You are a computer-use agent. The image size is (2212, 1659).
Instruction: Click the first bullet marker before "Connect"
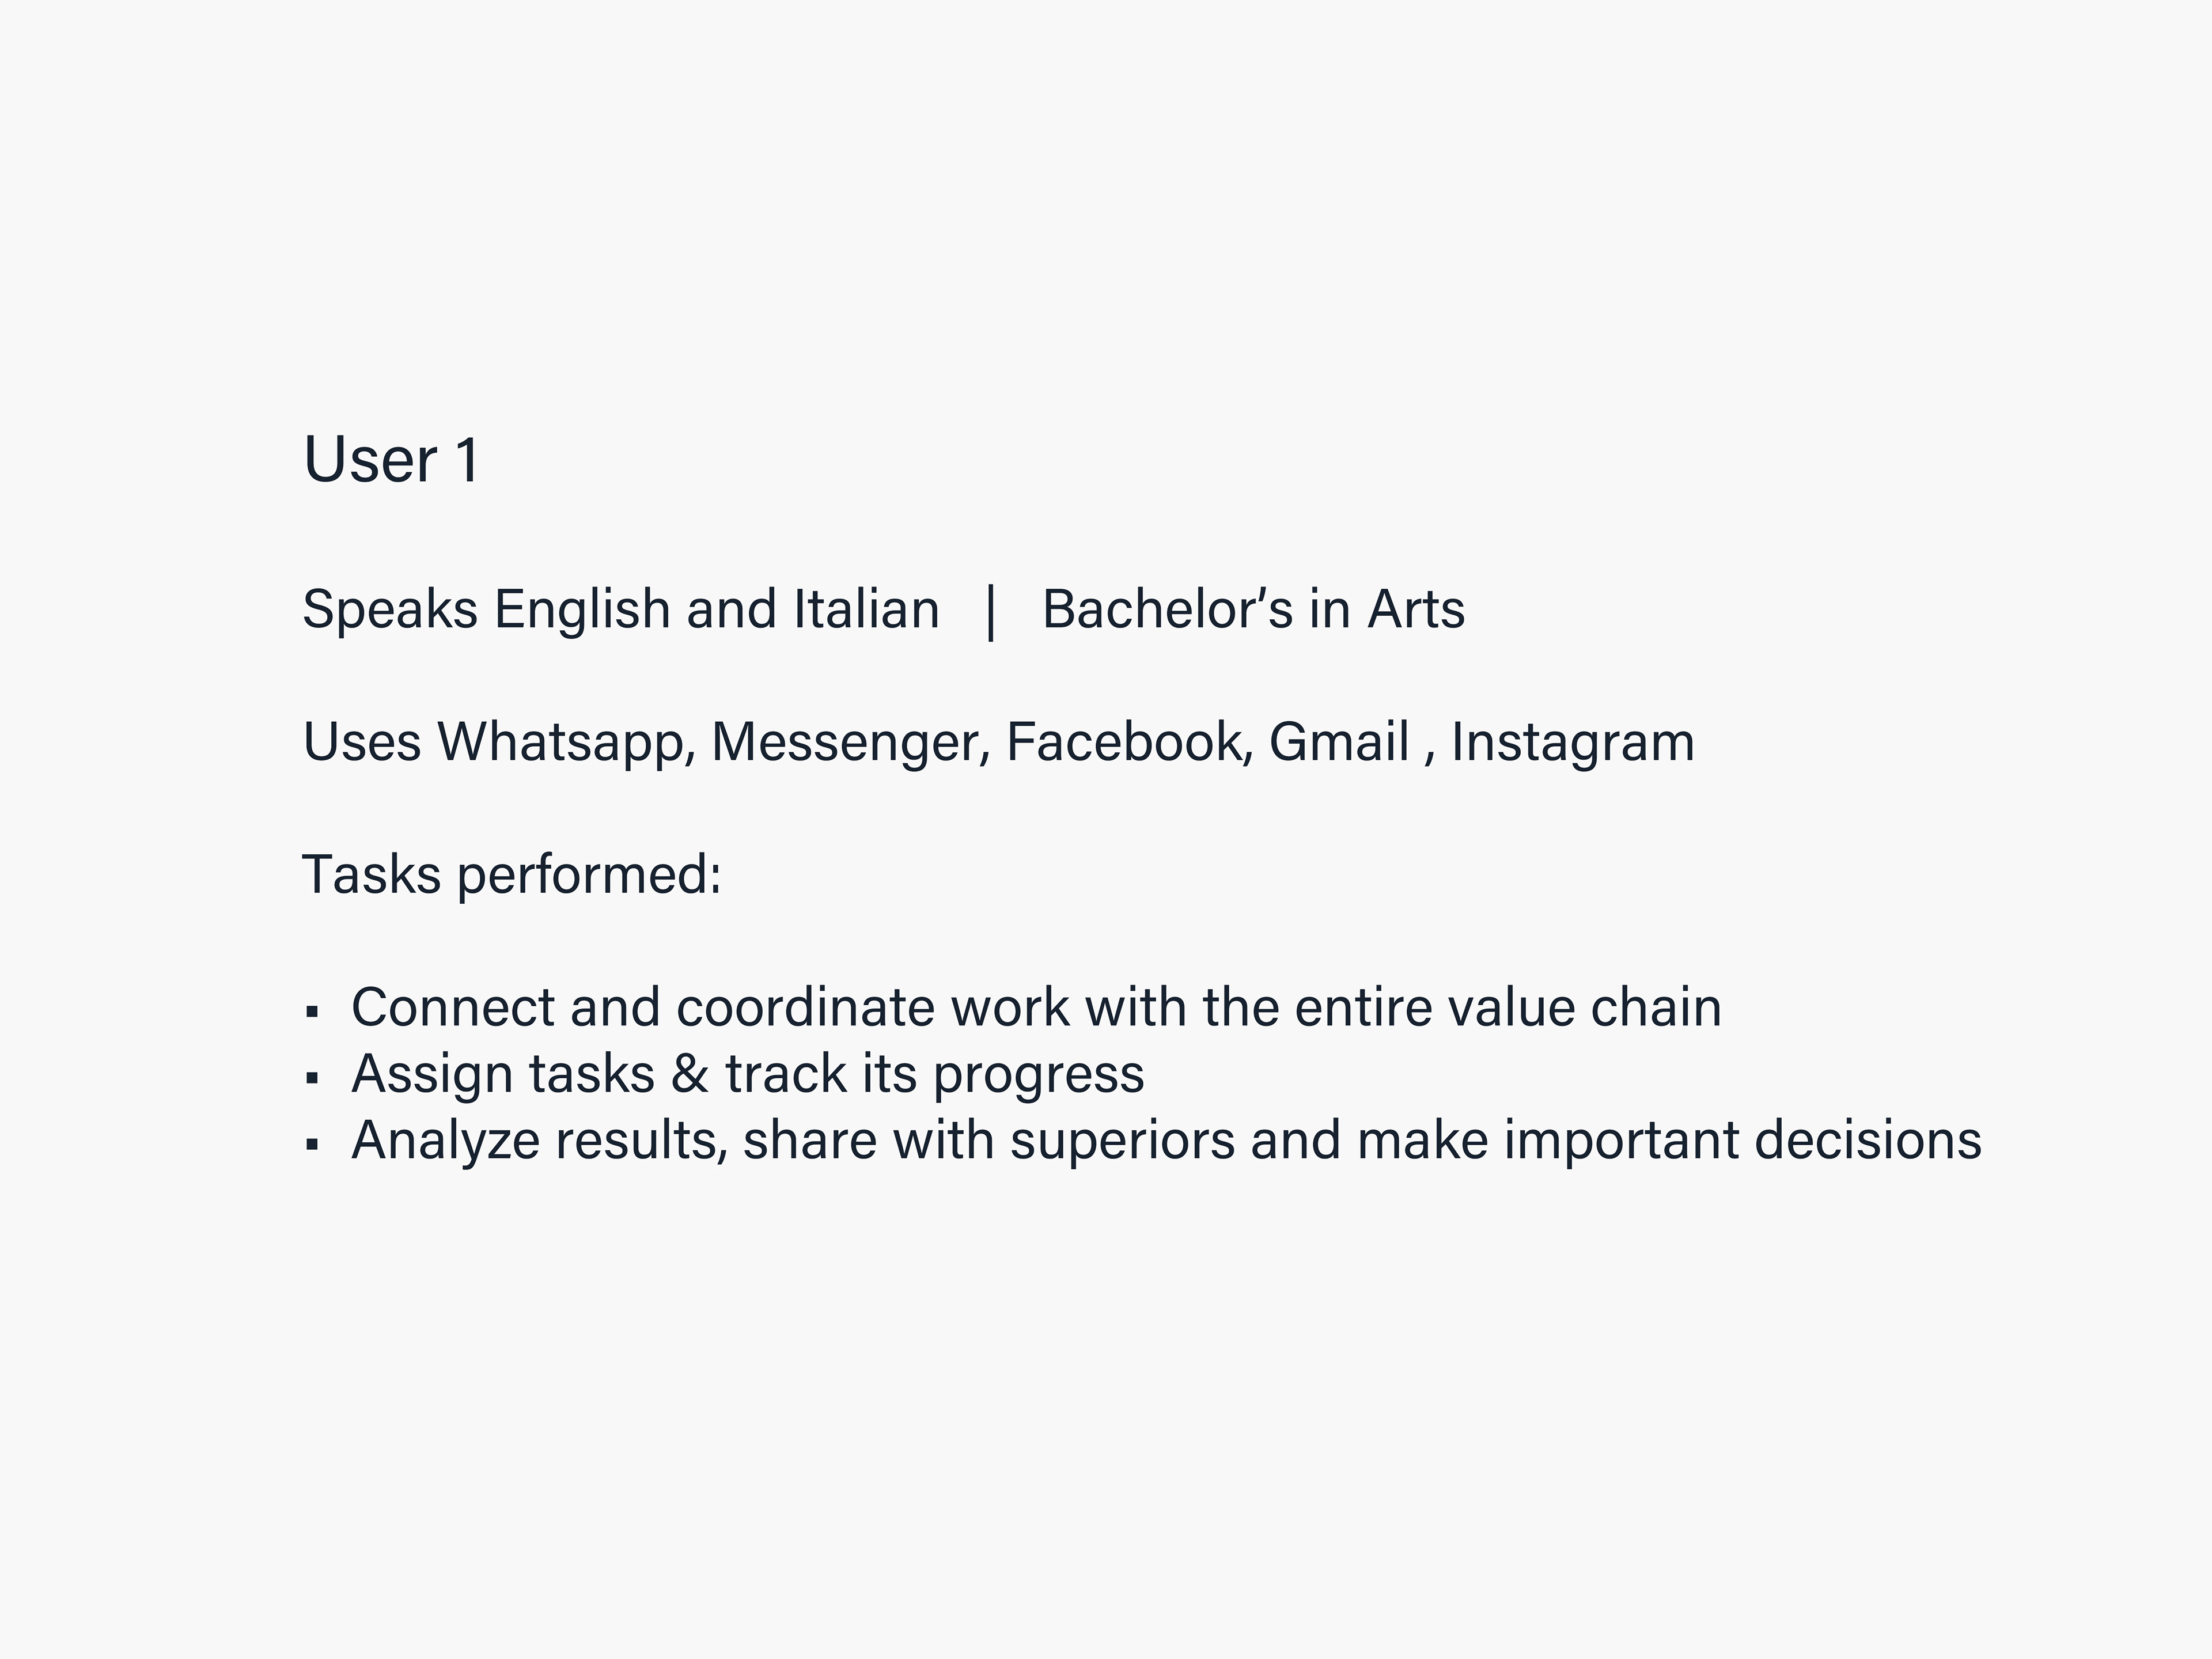313,1012
